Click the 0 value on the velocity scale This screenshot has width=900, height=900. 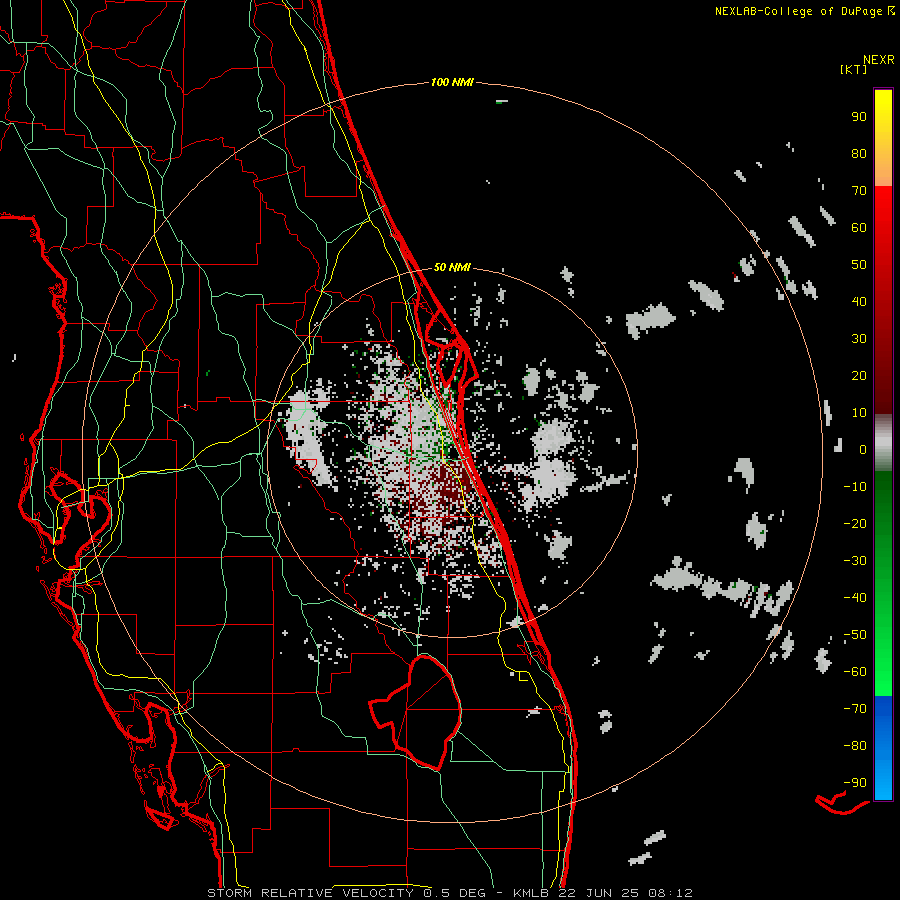[x=863, y=449]
